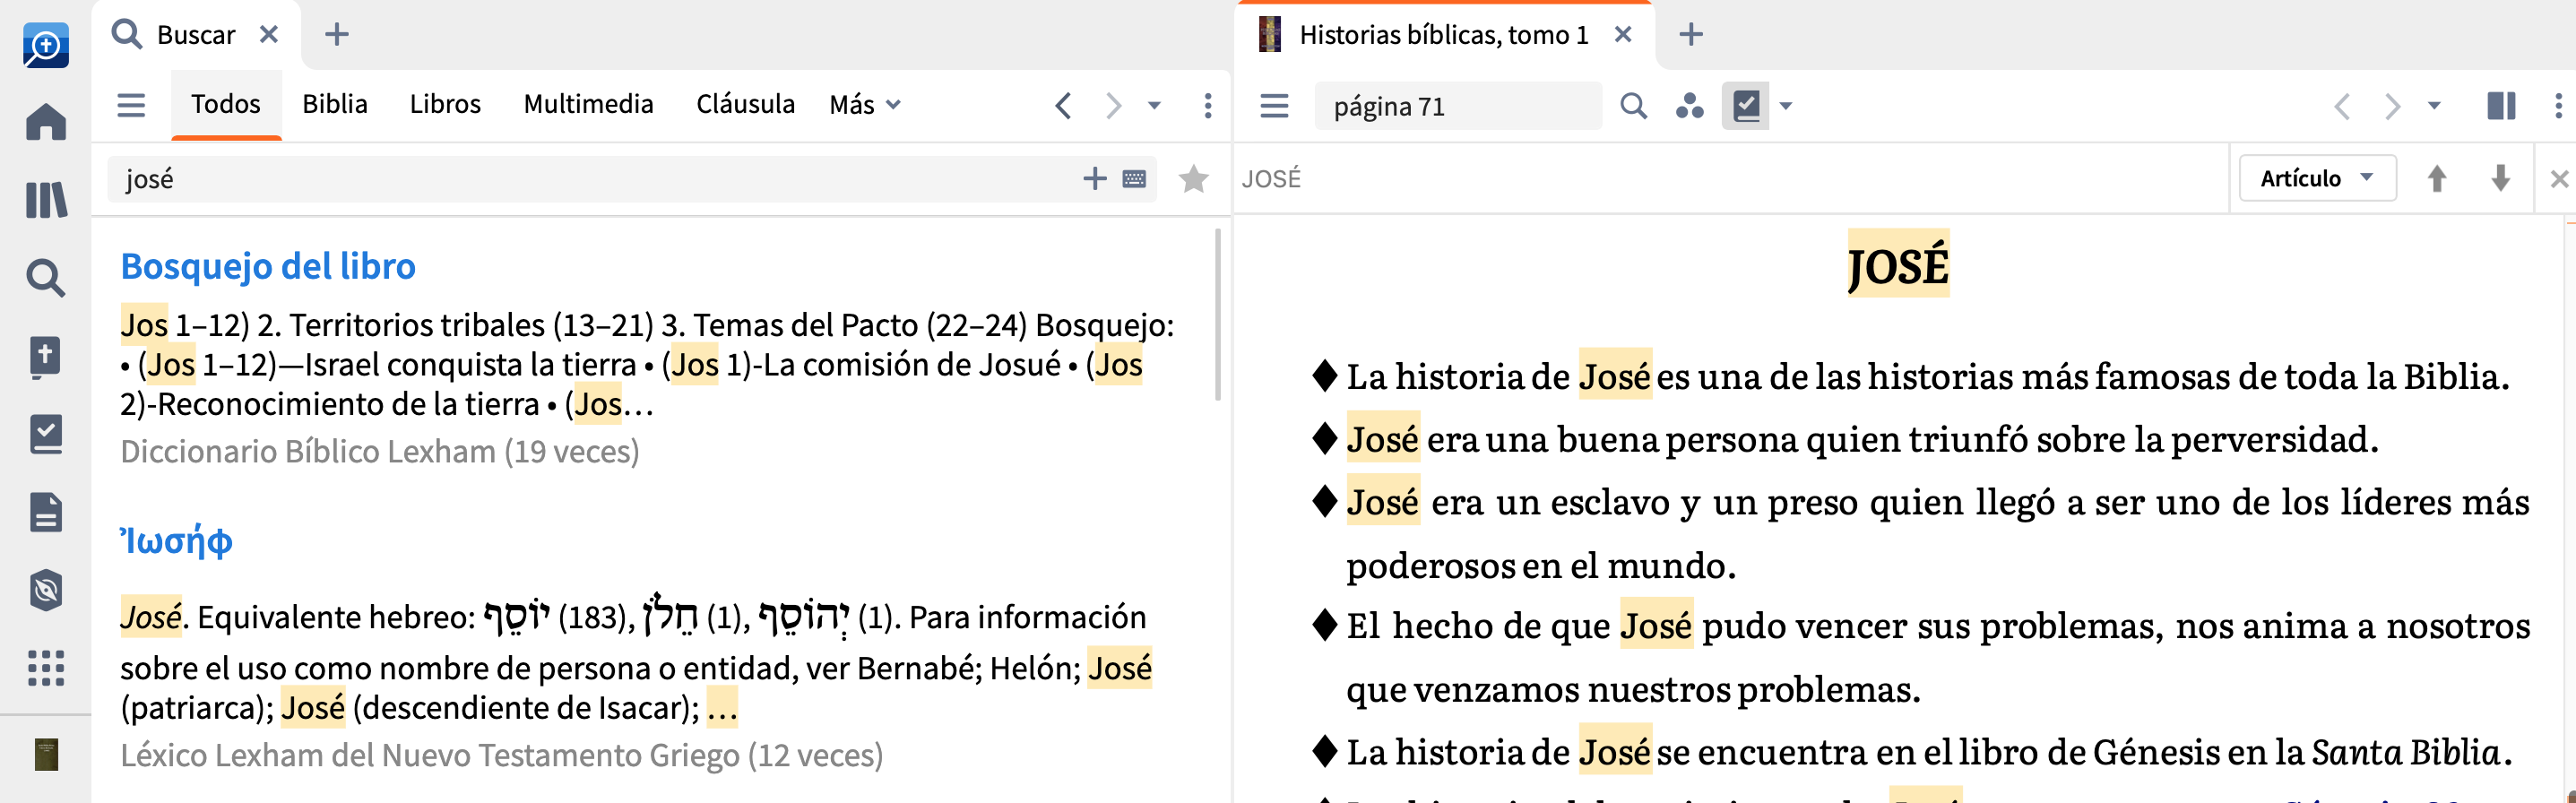Screen dimensions: 2576x803
Task: Open the Ἰωσήφ lexicon result
Action: coord(177,541)
